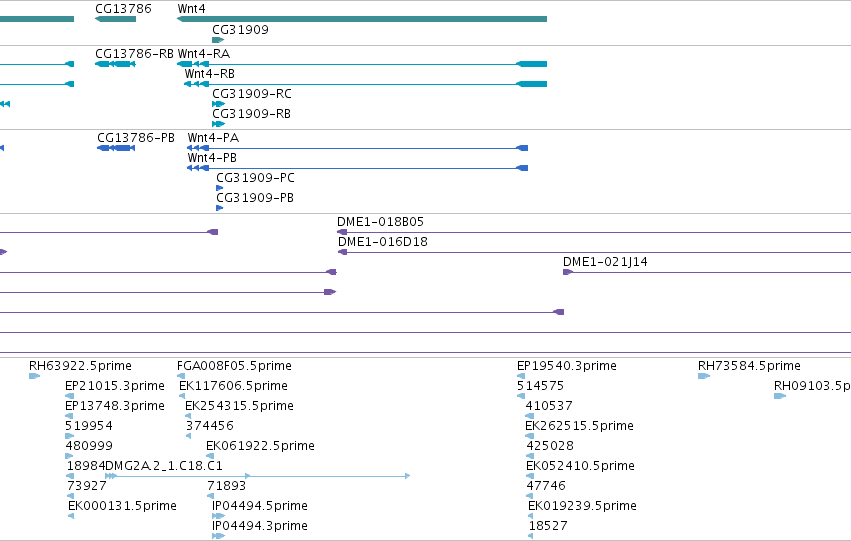The width and height of the screenshot is (851, 541).
Task: Select the CG31909-PC small arrow glyph
Action: coord(219,188)
